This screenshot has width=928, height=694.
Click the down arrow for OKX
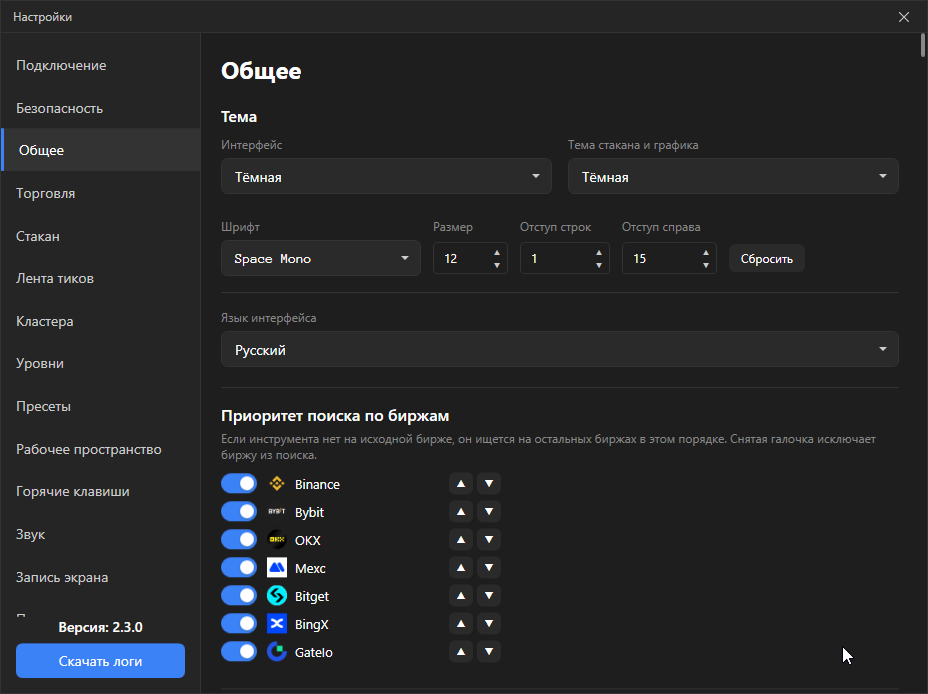pos(489,540)
